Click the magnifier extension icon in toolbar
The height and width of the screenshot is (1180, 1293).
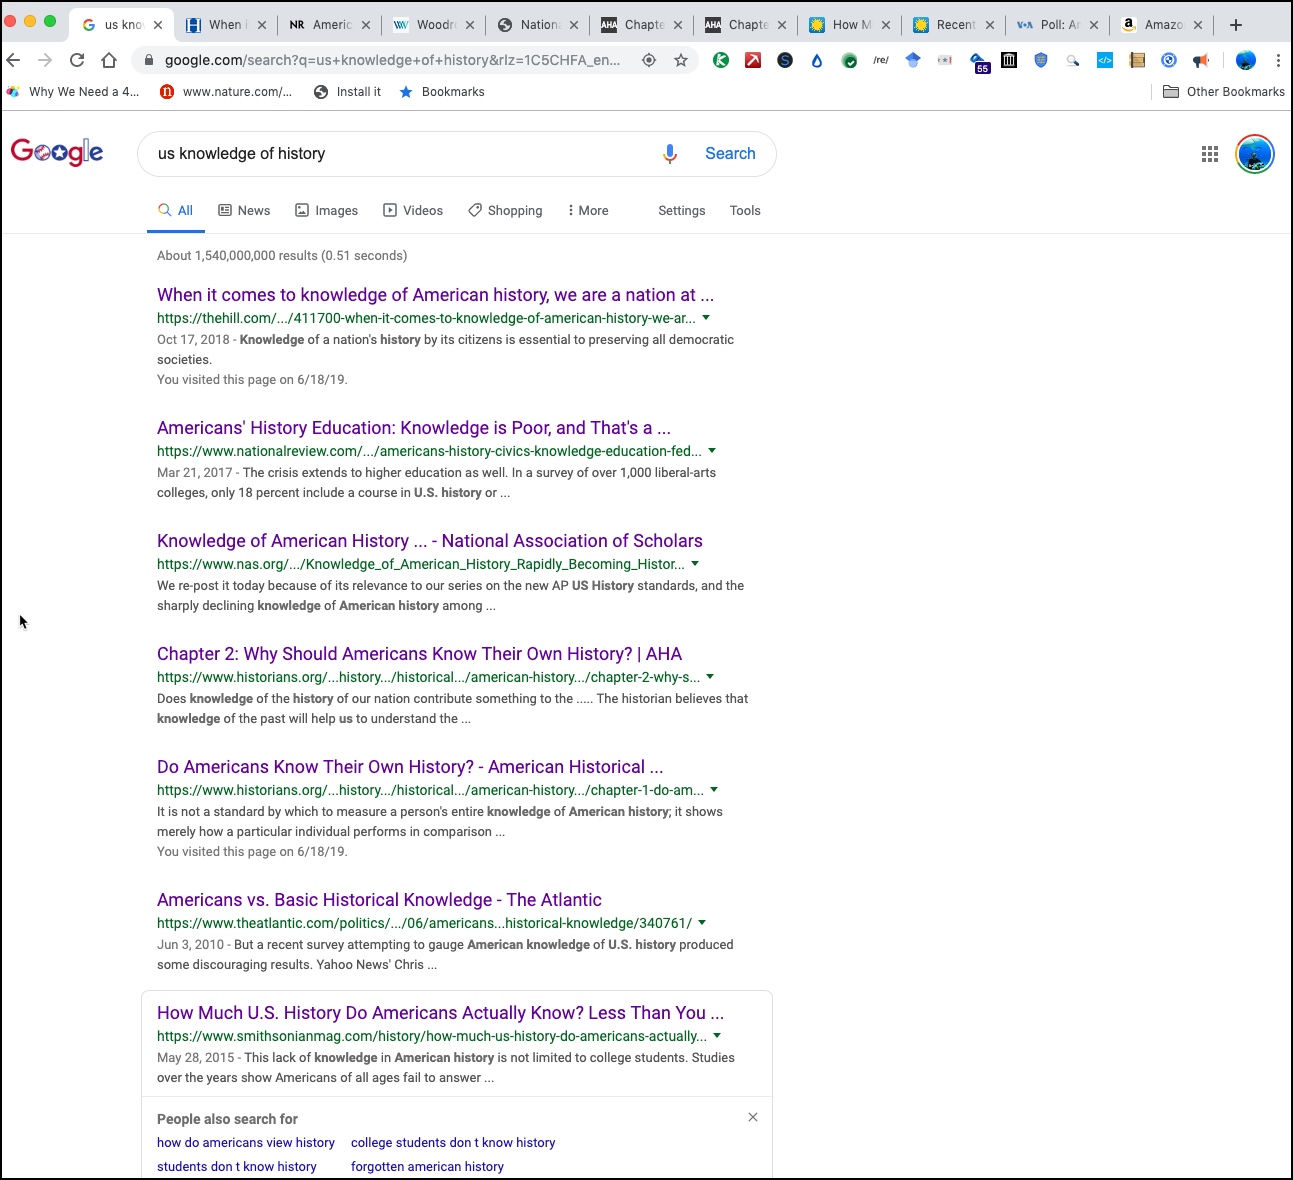click(x=1073, y=60)
